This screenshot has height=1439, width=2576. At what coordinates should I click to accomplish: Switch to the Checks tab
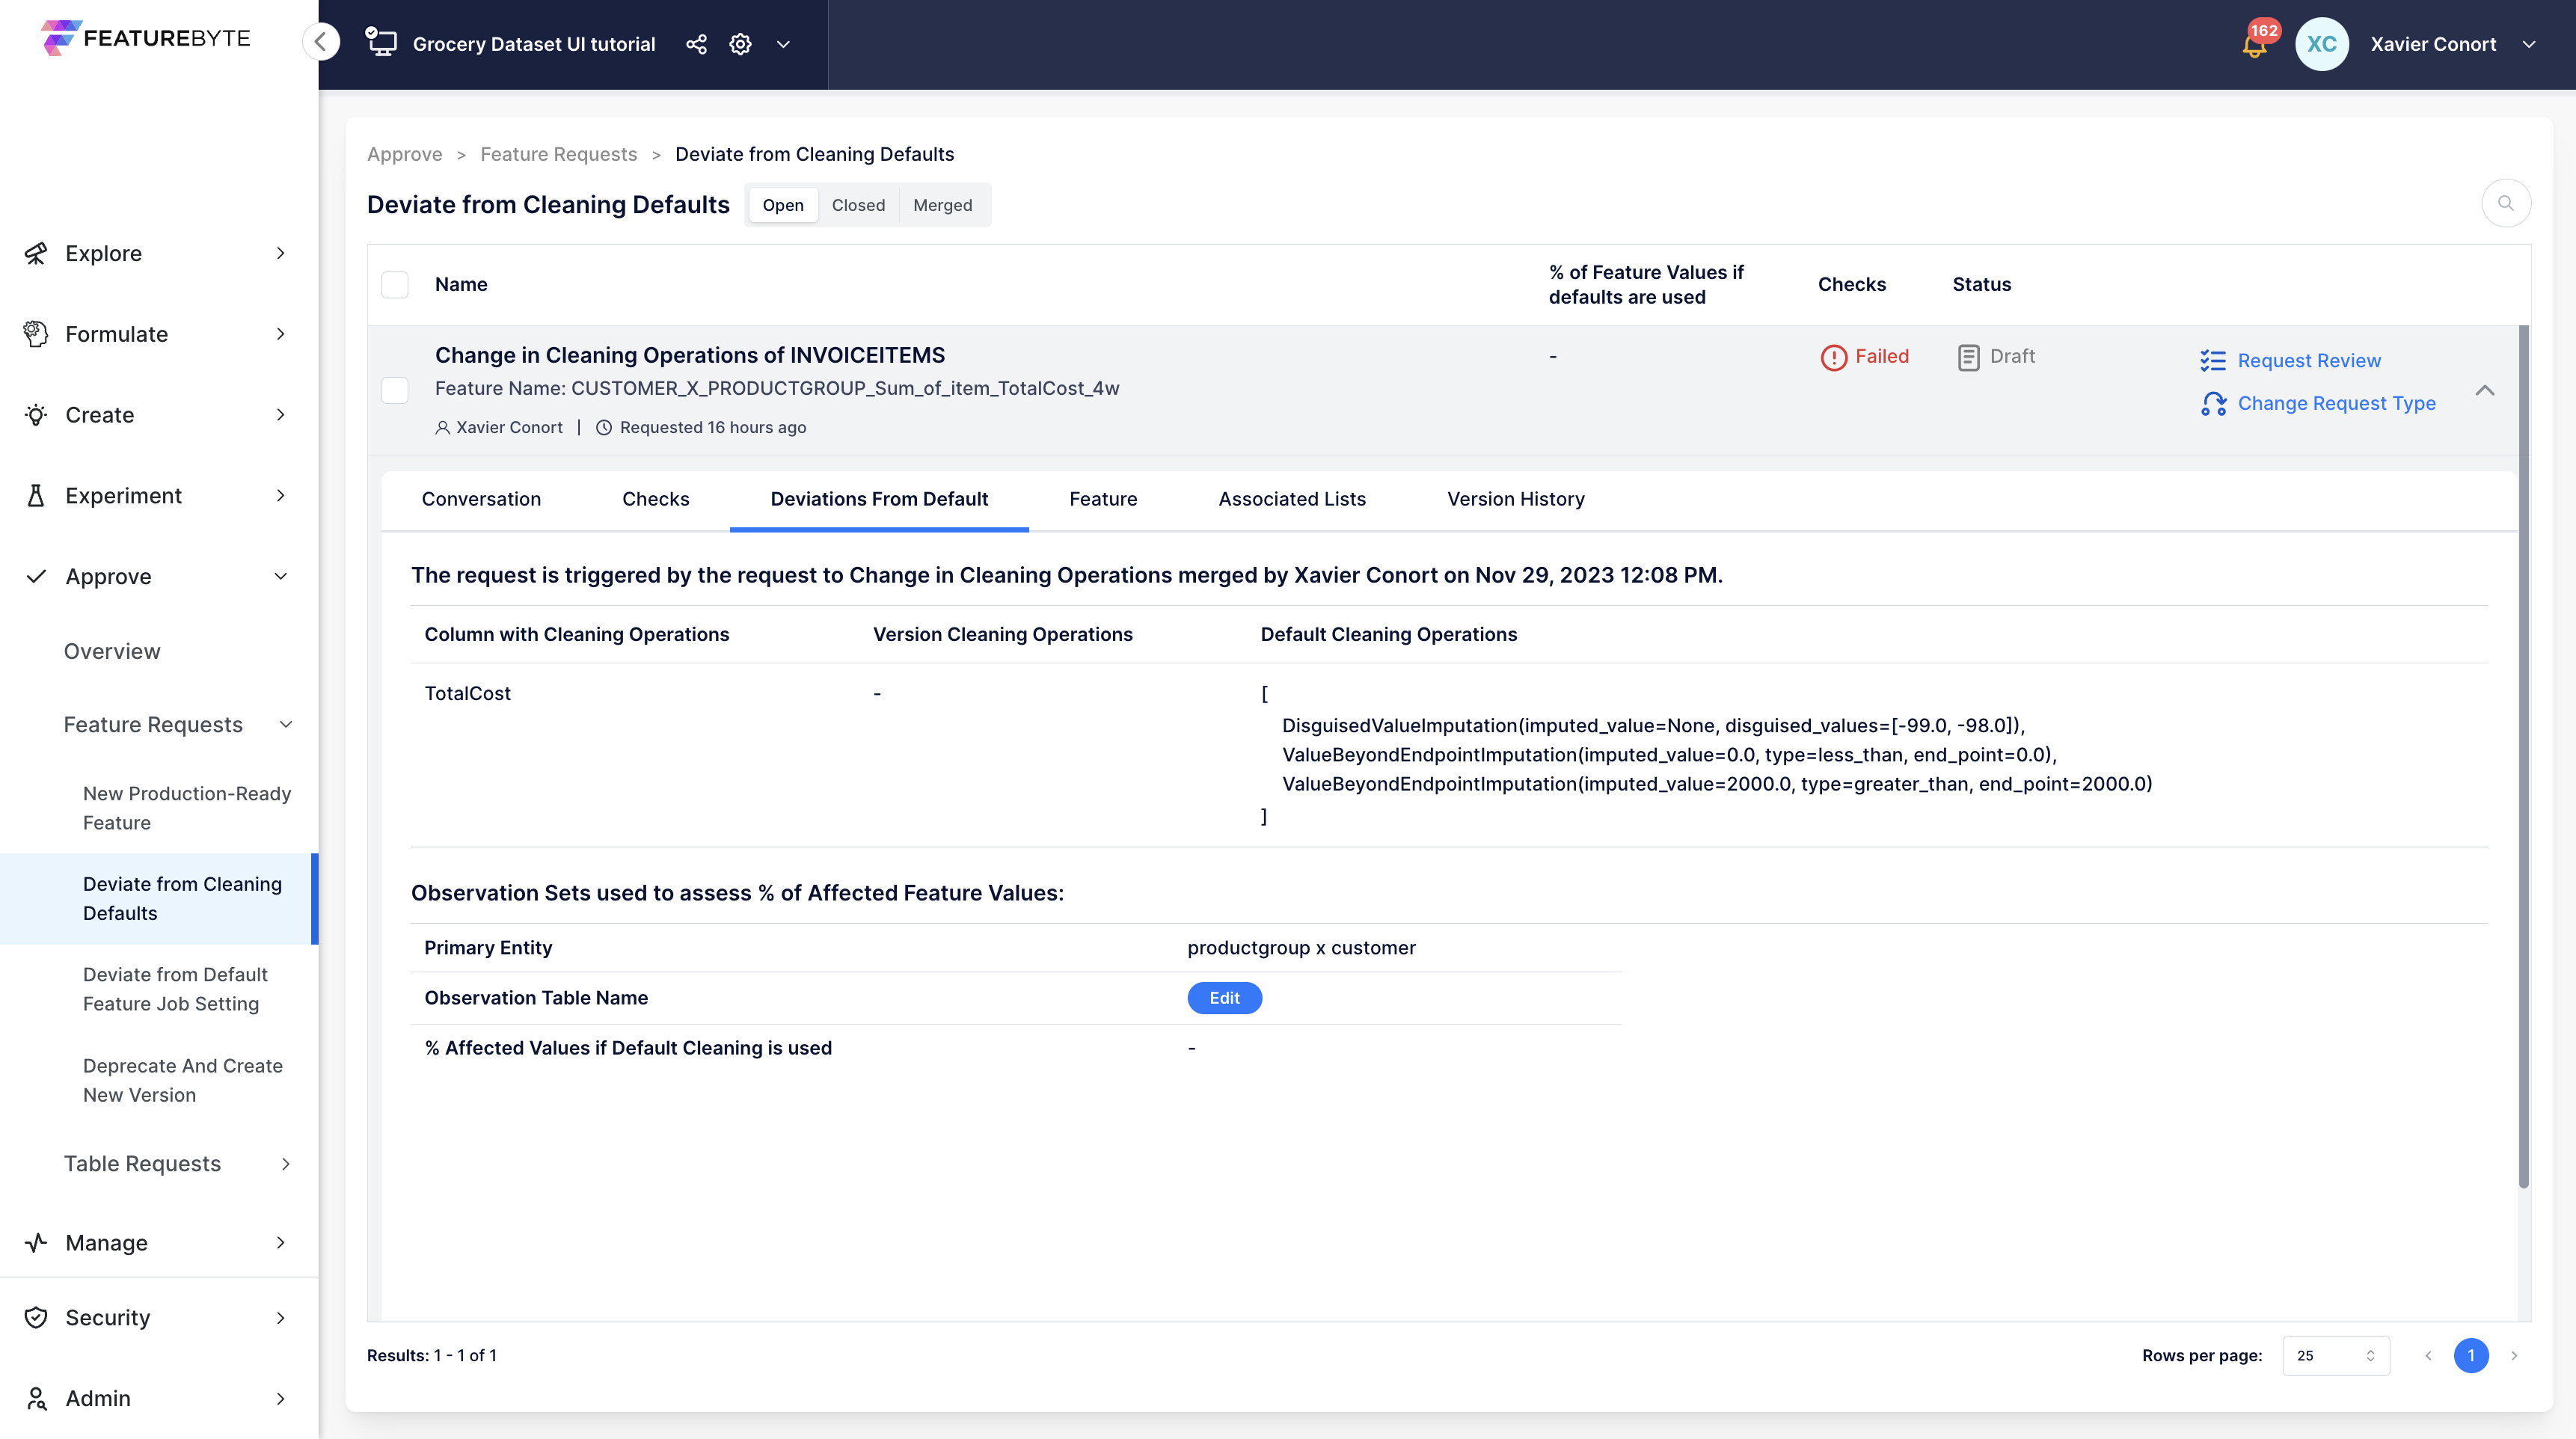[x=655, y=499]
